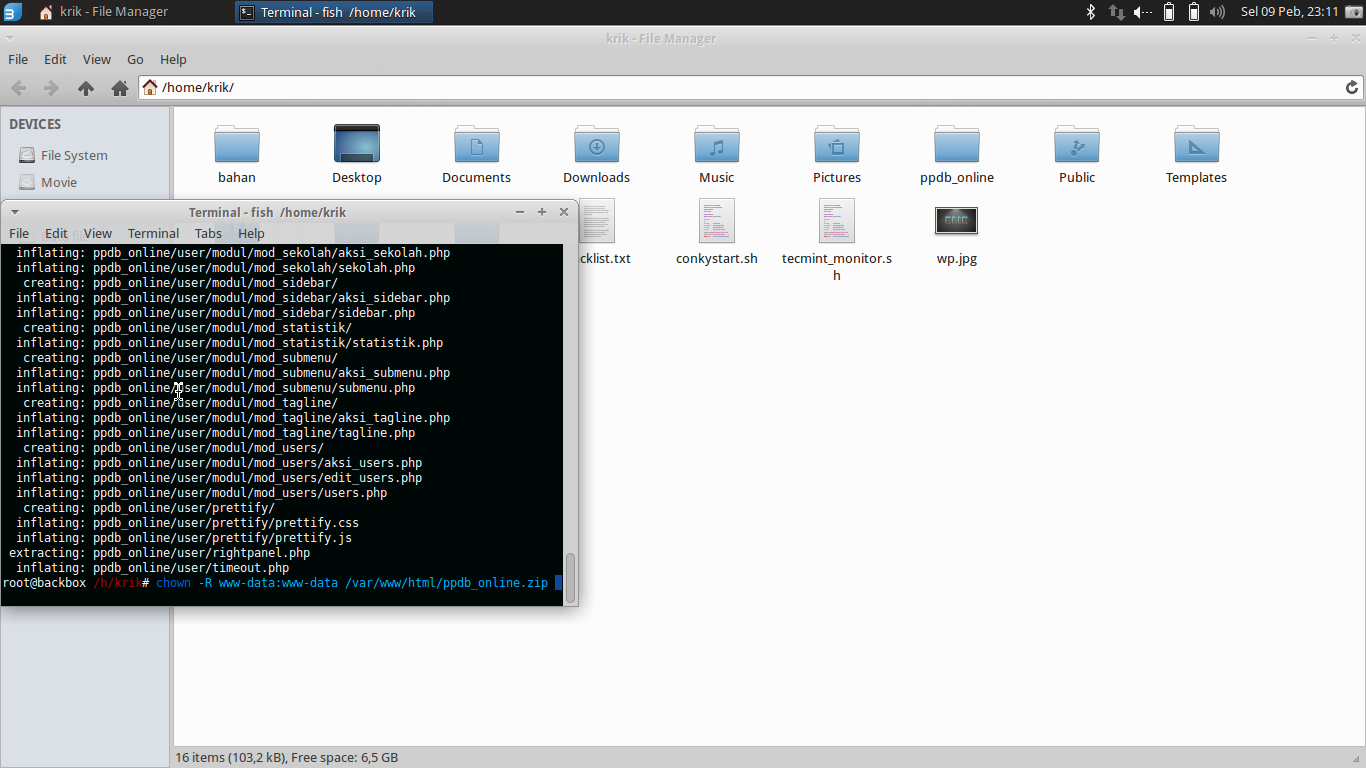Open the Terminal window menu arrow in titlebar

15,212
